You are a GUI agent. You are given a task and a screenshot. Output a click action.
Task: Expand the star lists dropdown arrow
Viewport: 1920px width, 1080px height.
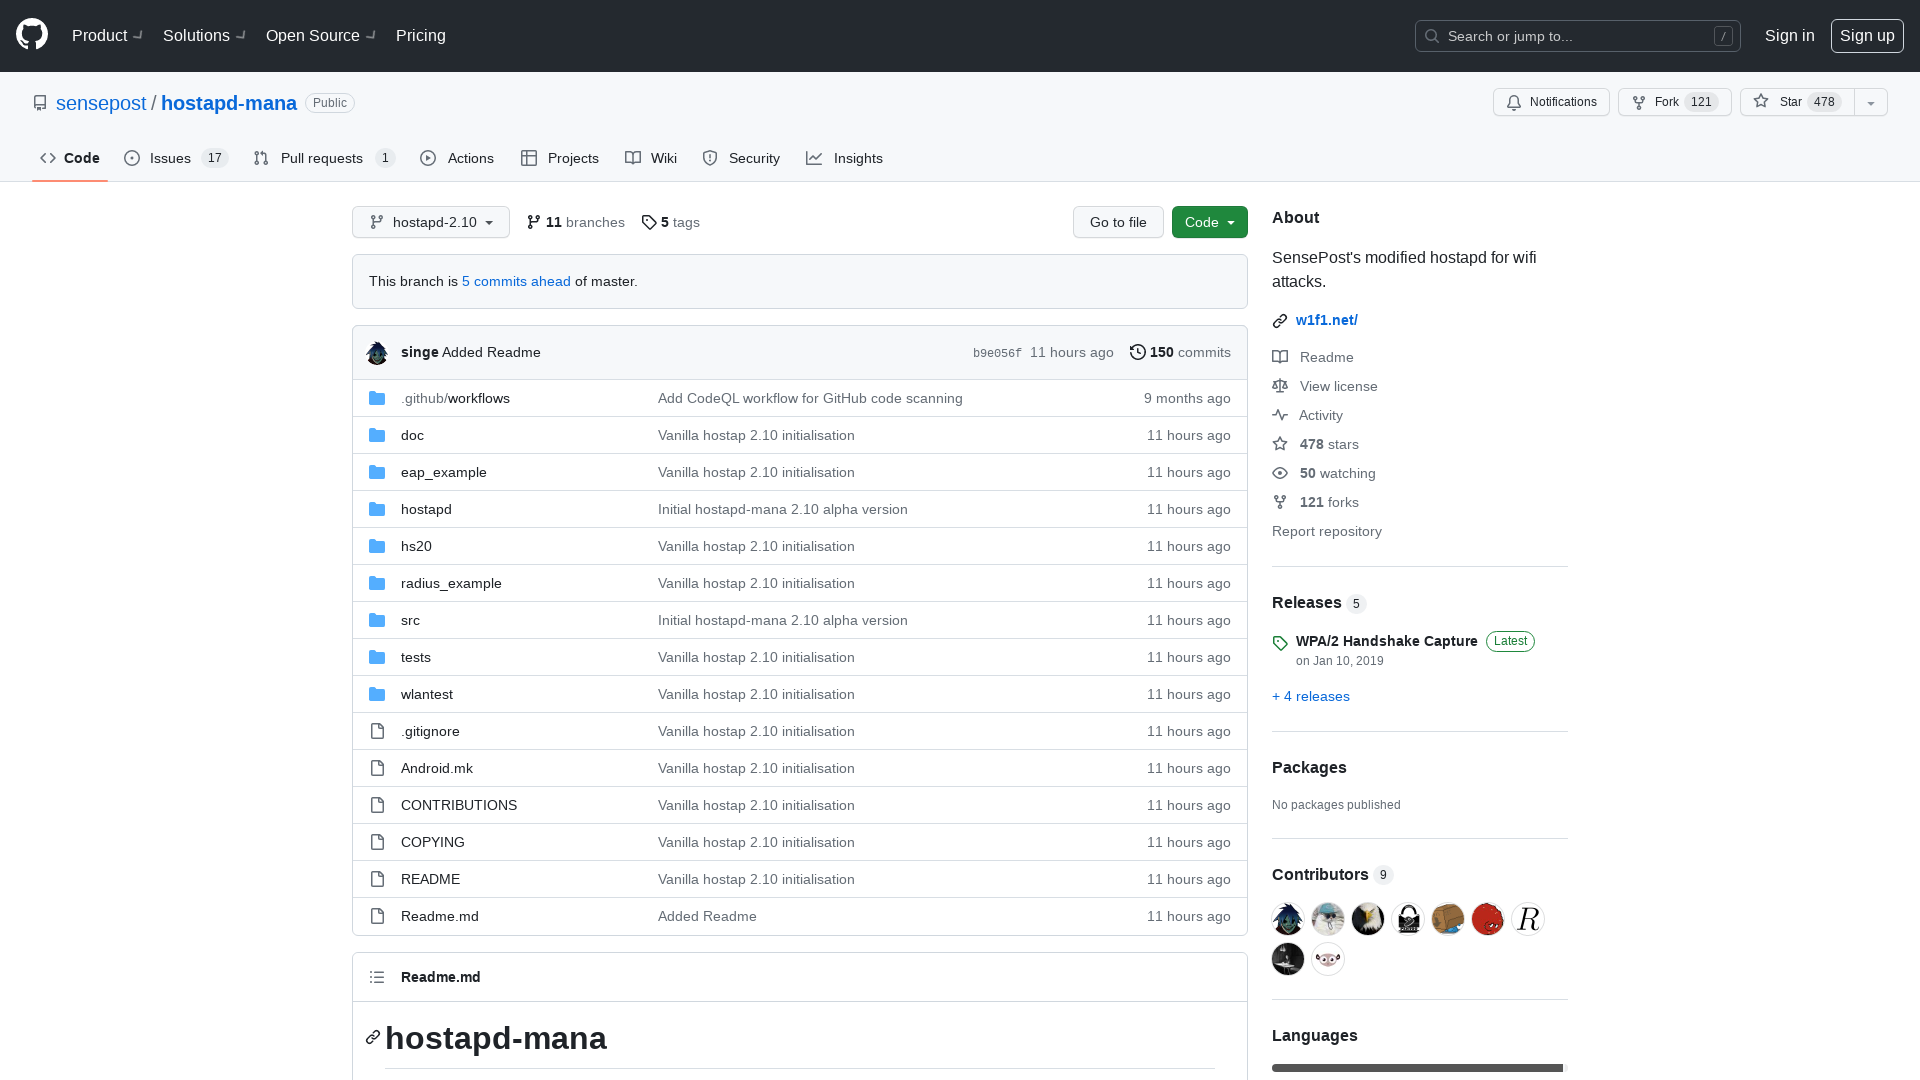[1871, 102]
